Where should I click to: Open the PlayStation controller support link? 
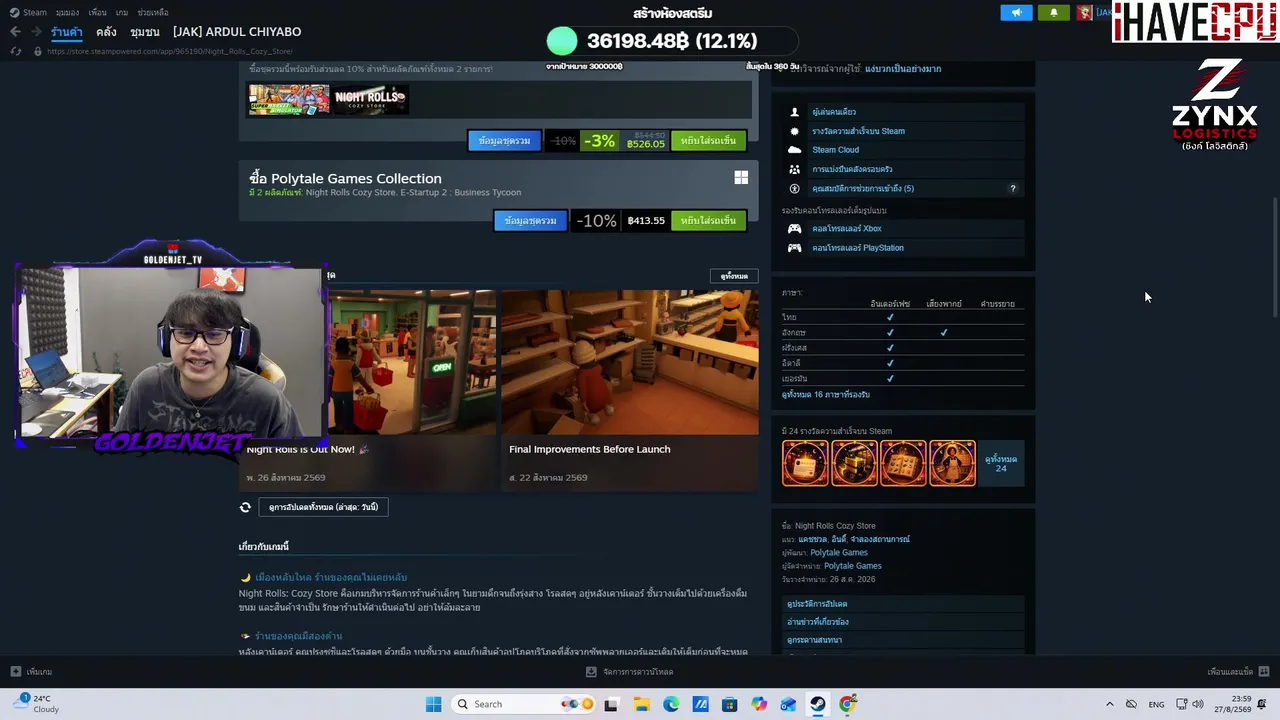coord(858,248)
